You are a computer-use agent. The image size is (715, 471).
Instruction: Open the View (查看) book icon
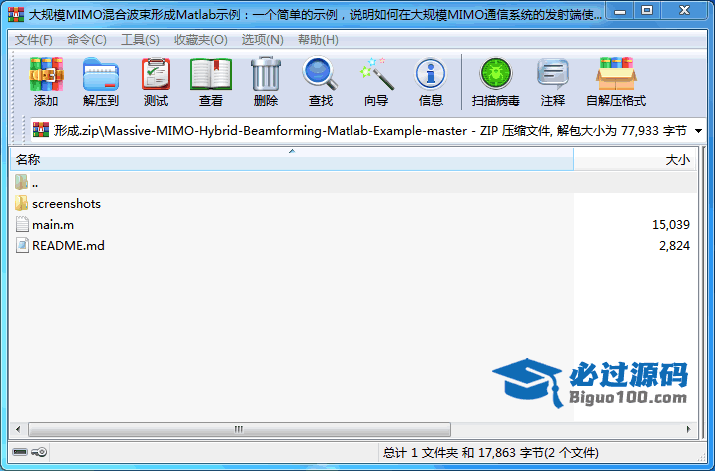(211, 74)
